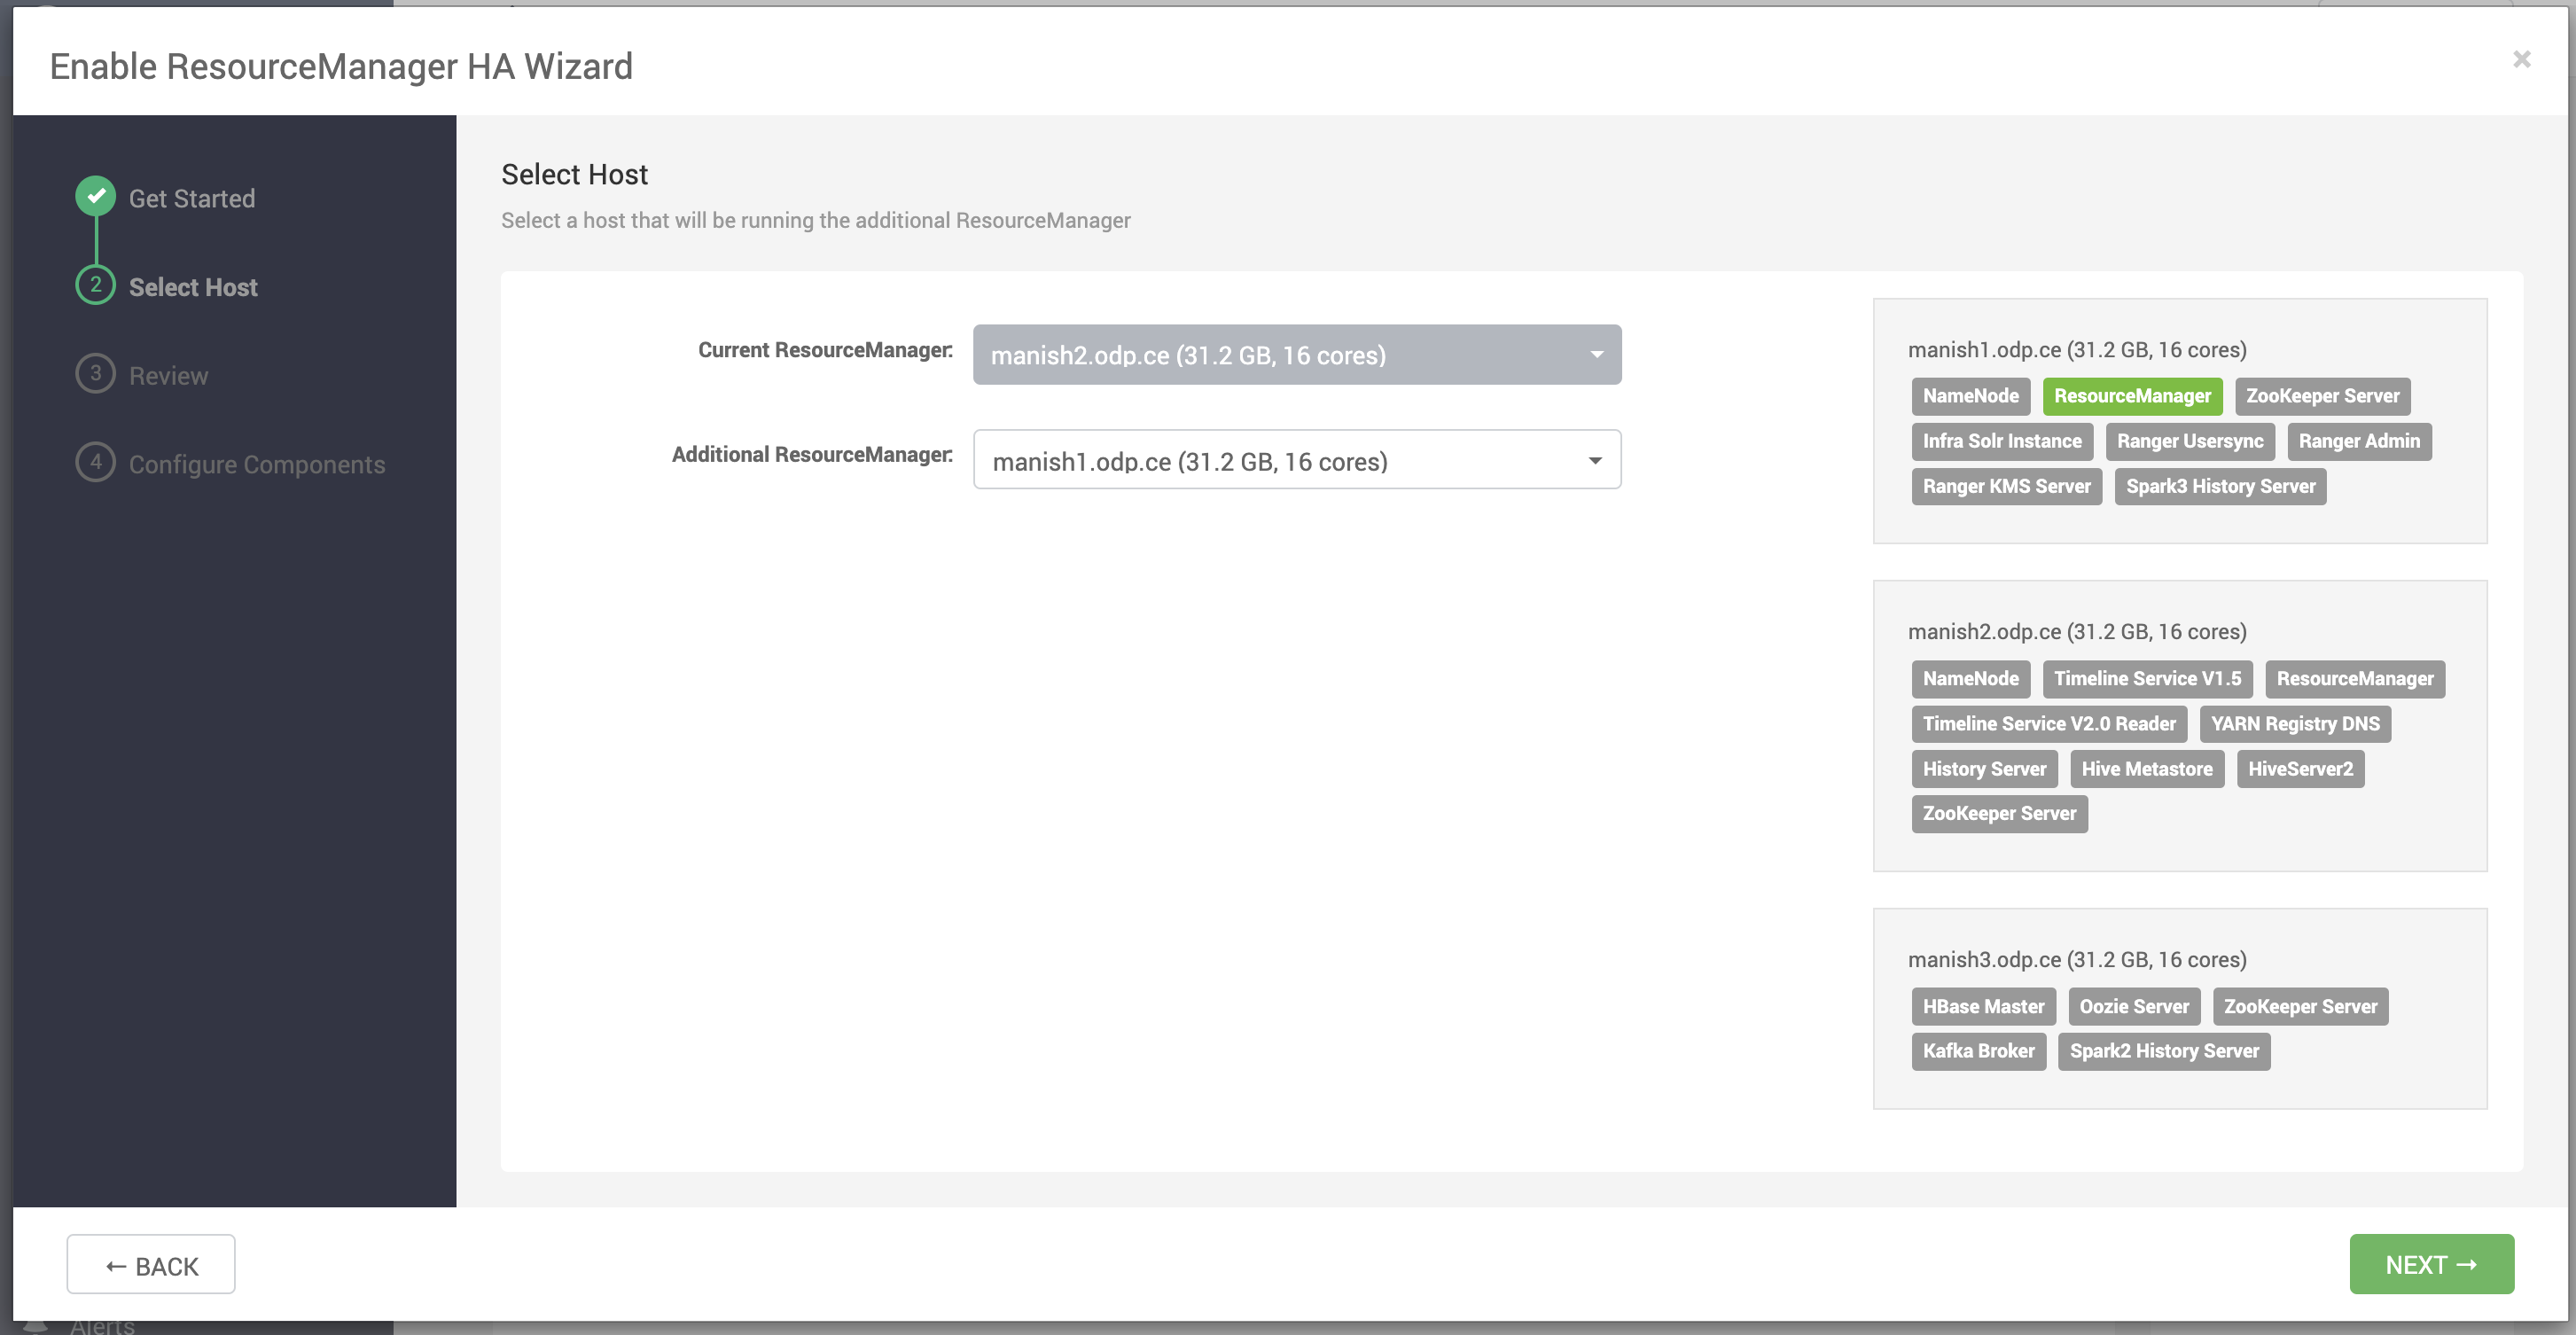This screenshot has width=2576, height=1335.
Task: Click the Current ResourceManager label
Action: pyautogui.click(x=825, y=350)
